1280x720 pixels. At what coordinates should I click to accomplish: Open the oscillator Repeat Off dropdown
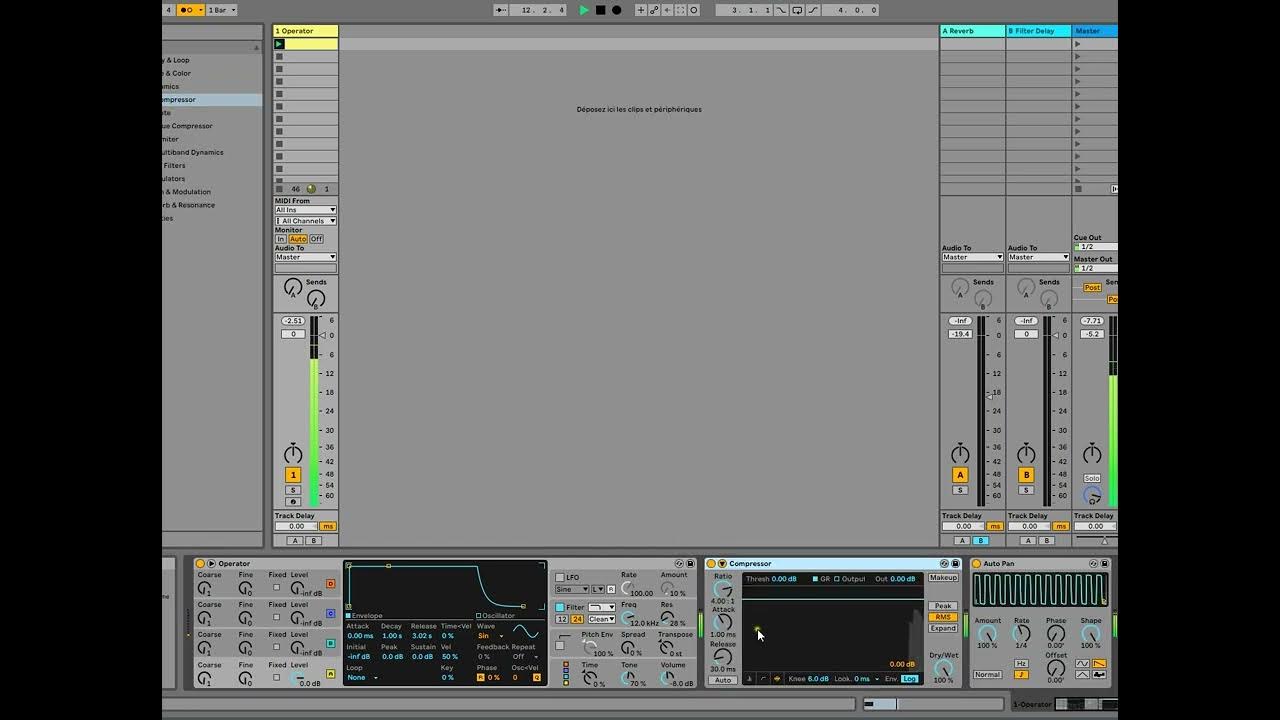(x=525, y=657)
